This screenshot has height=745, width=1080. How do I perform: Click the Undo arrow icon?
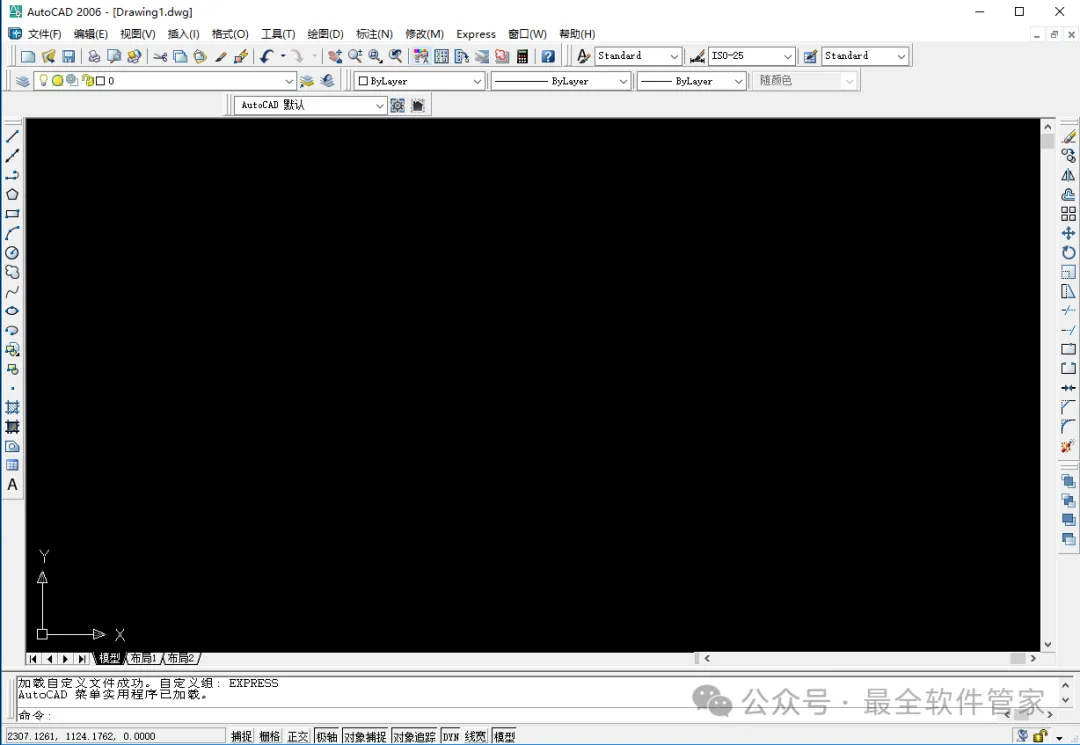click(267, 56)
